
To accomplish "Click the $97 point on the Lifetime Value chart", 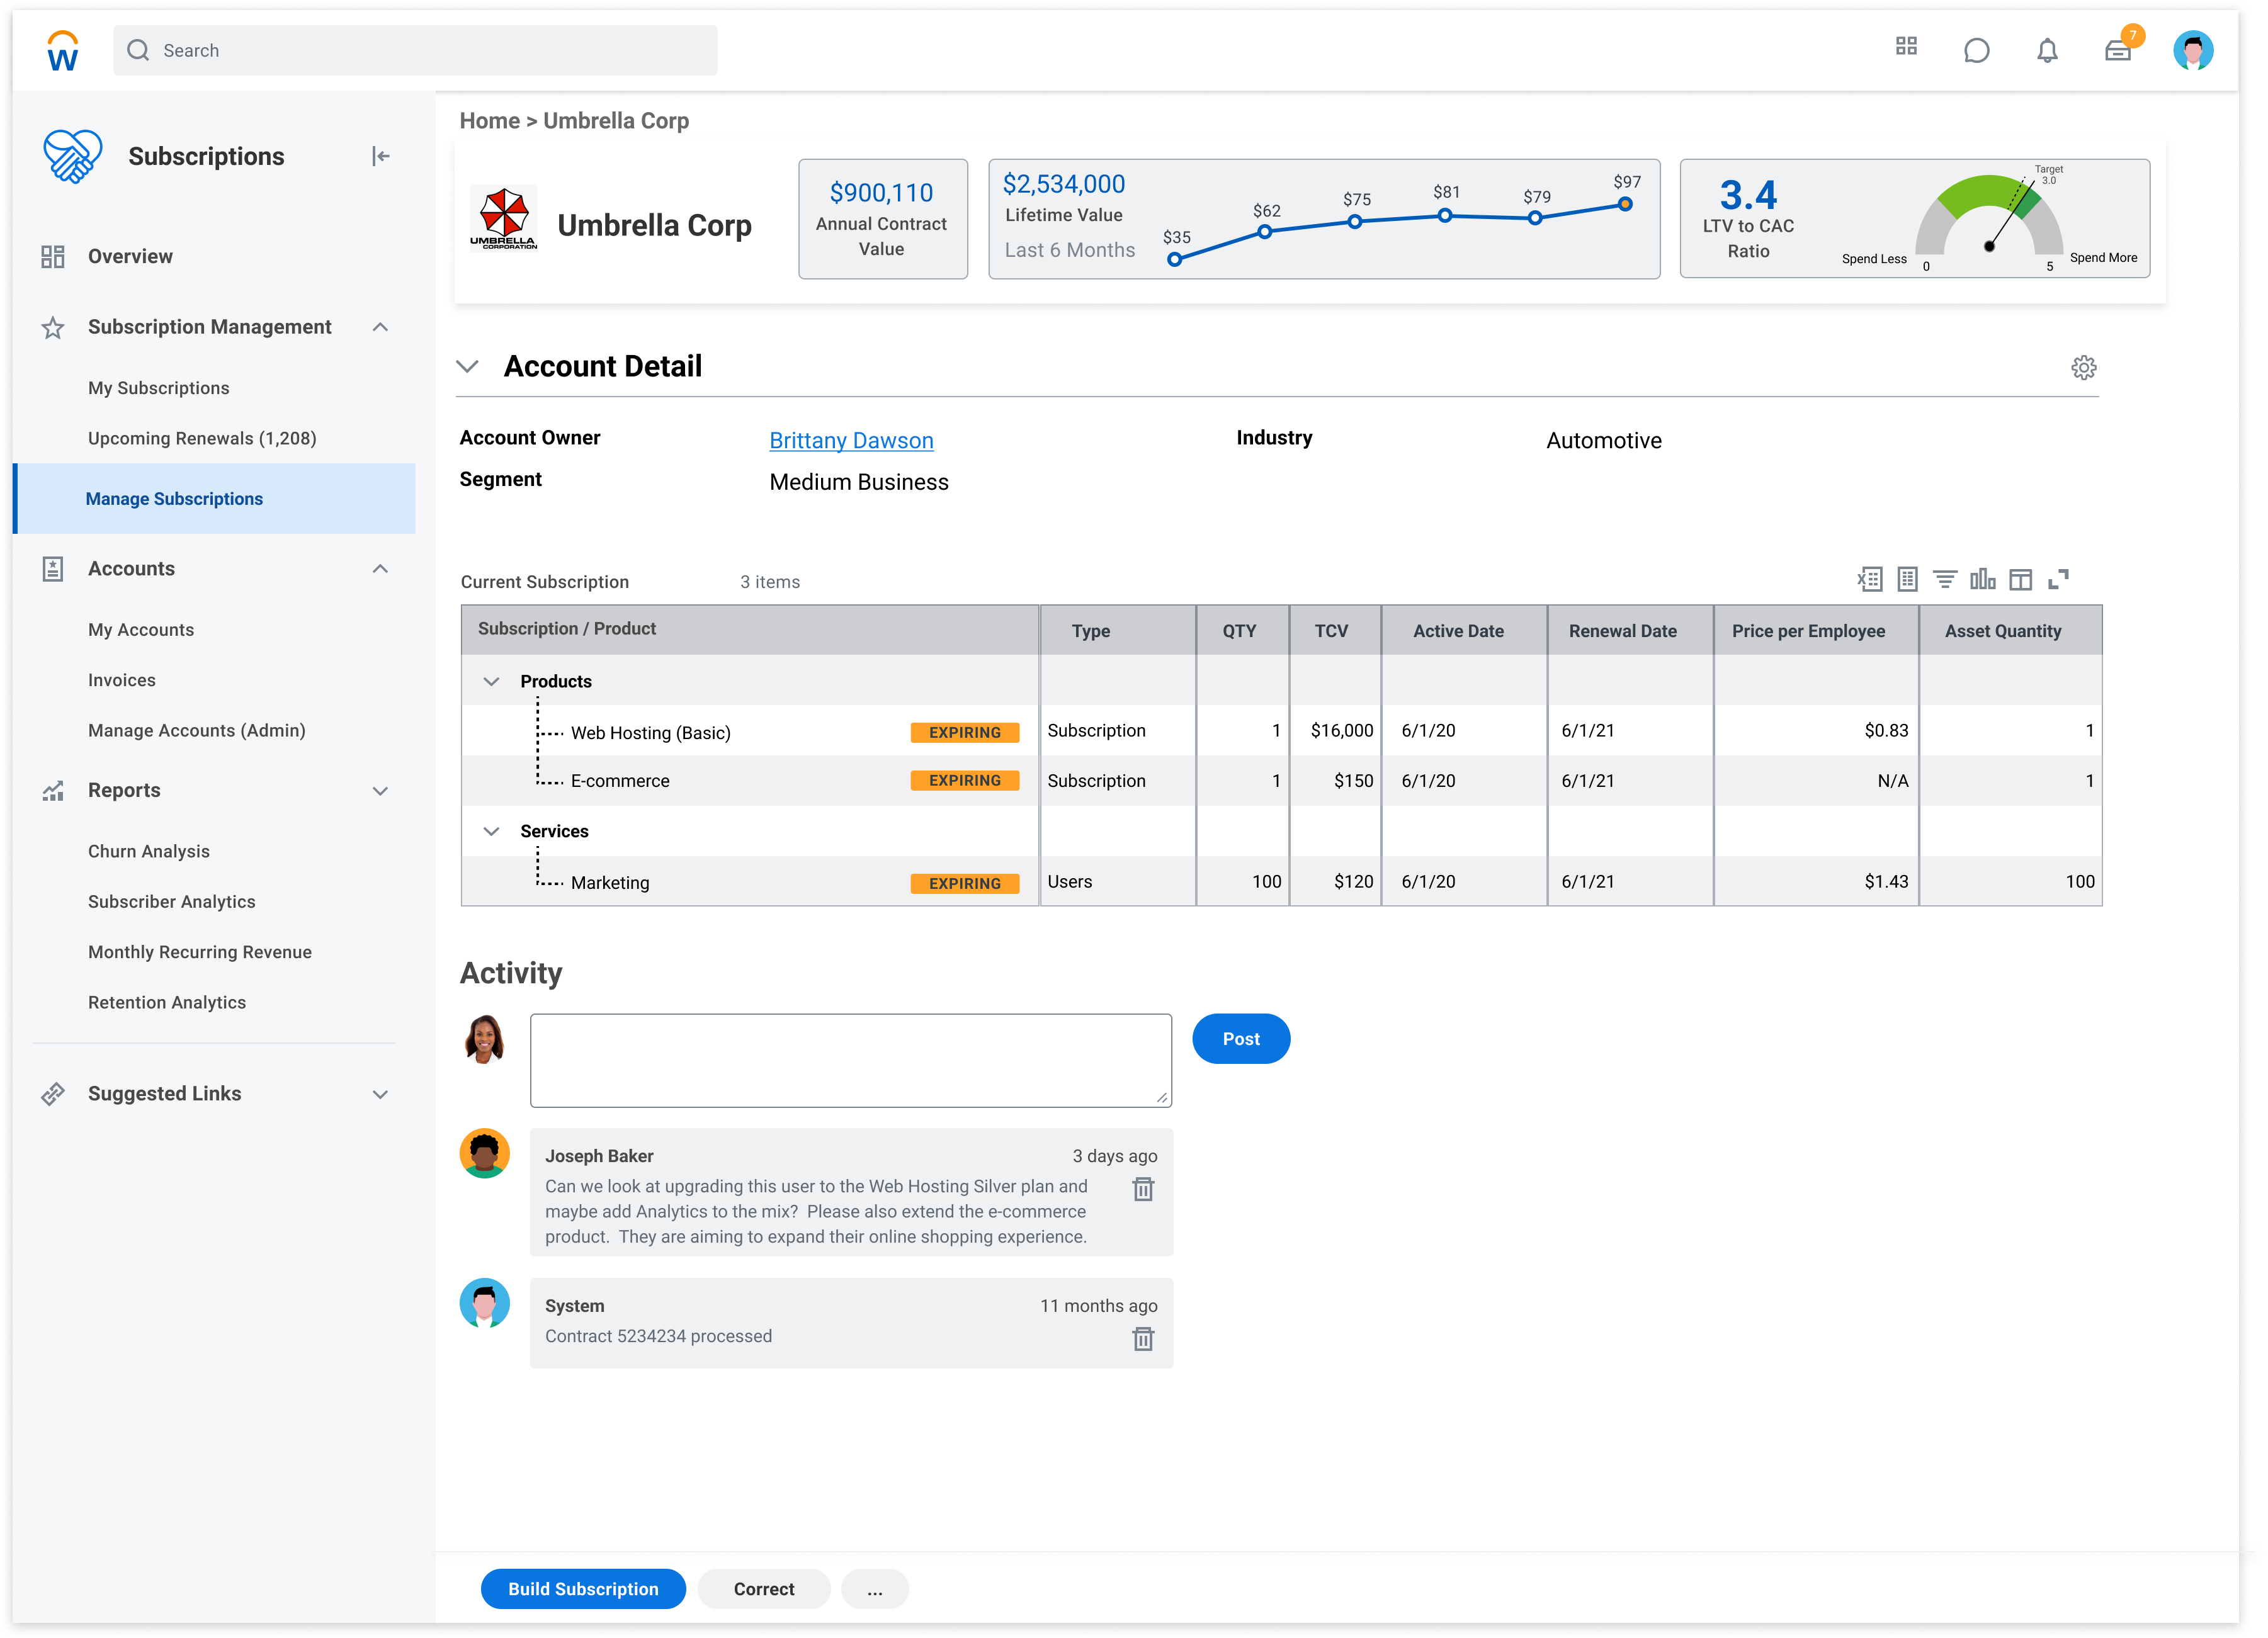I will point(1625,205).
